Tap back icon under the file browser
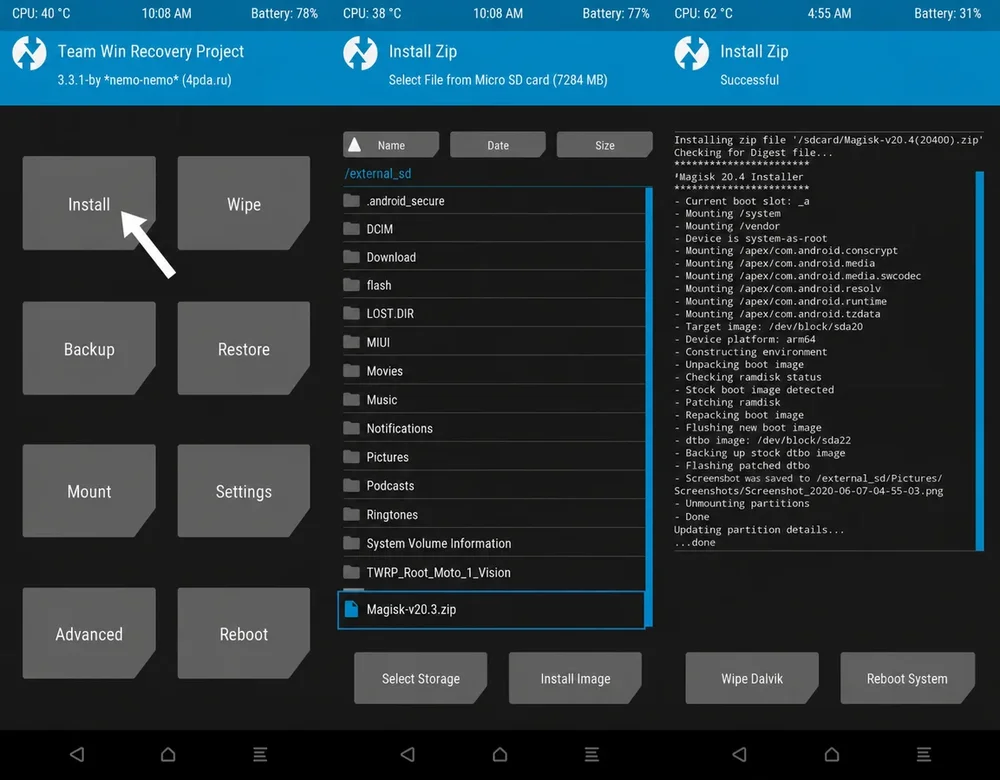The image size is (1000, 780). (x=408, y=754)
